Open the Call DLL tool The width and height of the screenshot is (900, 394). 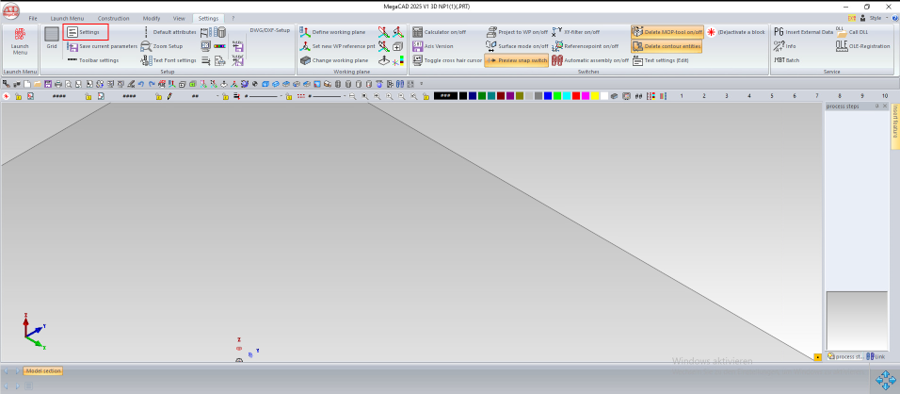[x=852, y=32]
